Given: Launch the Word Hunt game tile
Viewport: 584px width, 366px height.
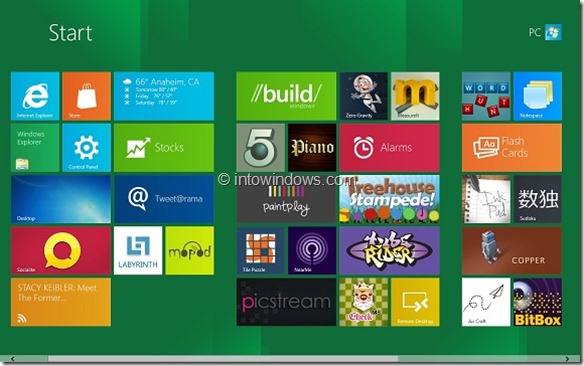Looking at the screenshot, I should tap(486, 96).
